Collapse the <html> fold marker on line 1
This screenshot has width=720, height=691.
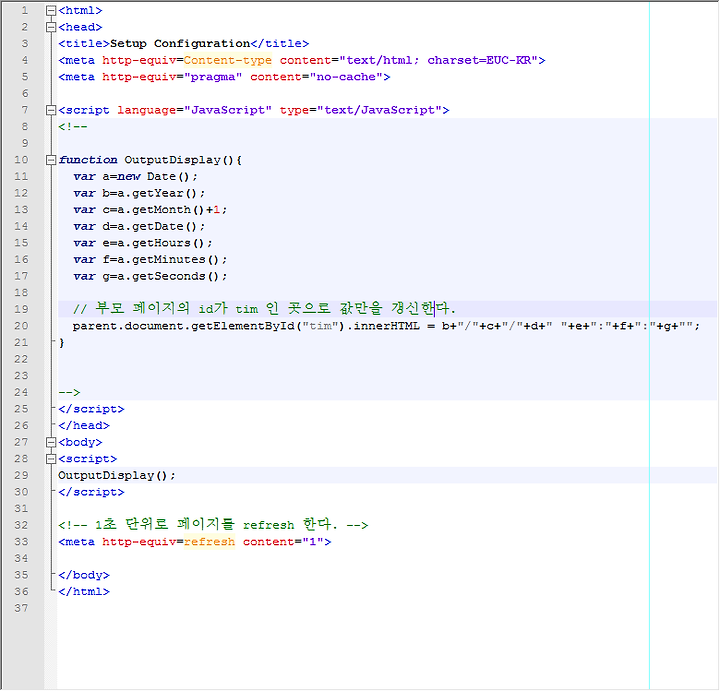tap(51, 11)
